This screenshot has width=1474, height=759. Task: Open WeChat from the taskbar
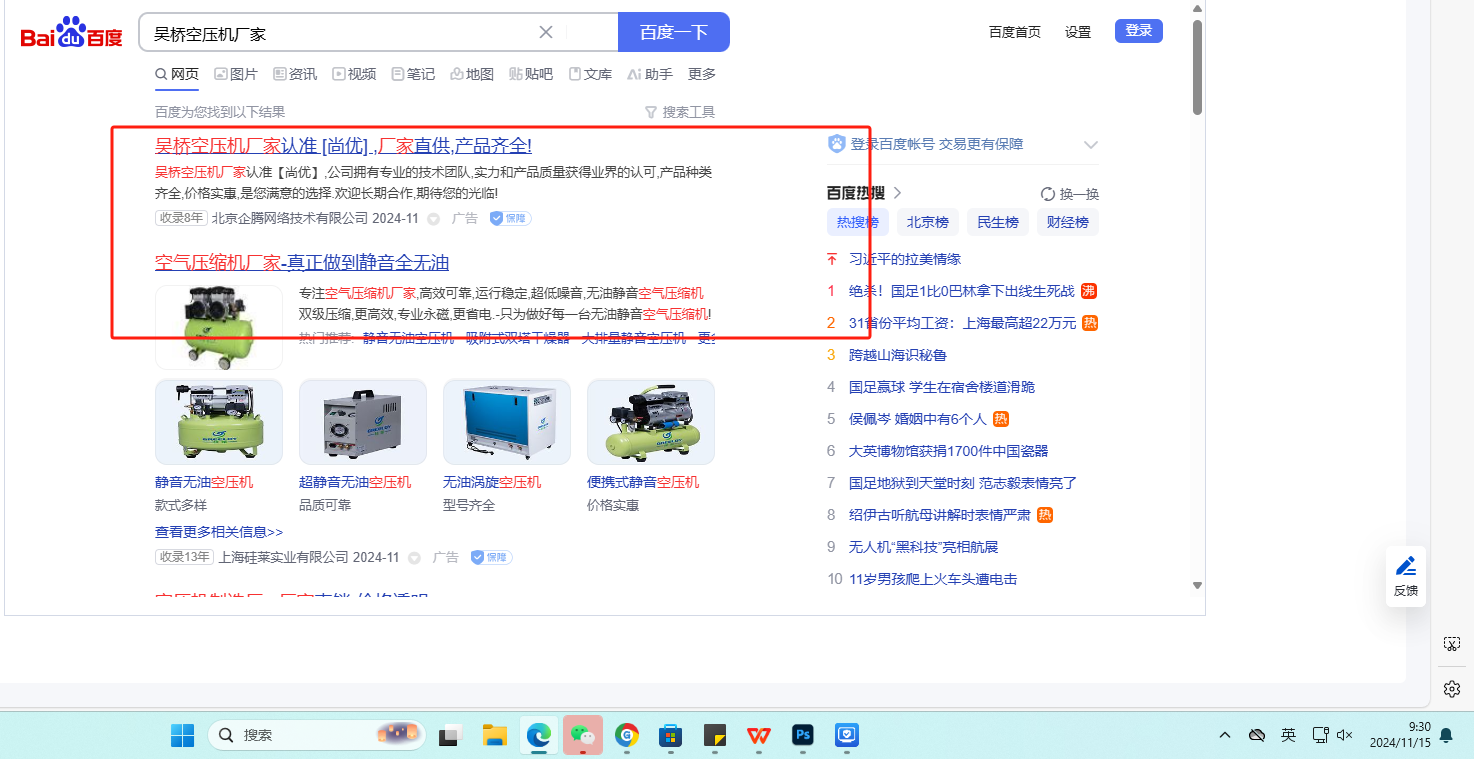coord(583,735)
